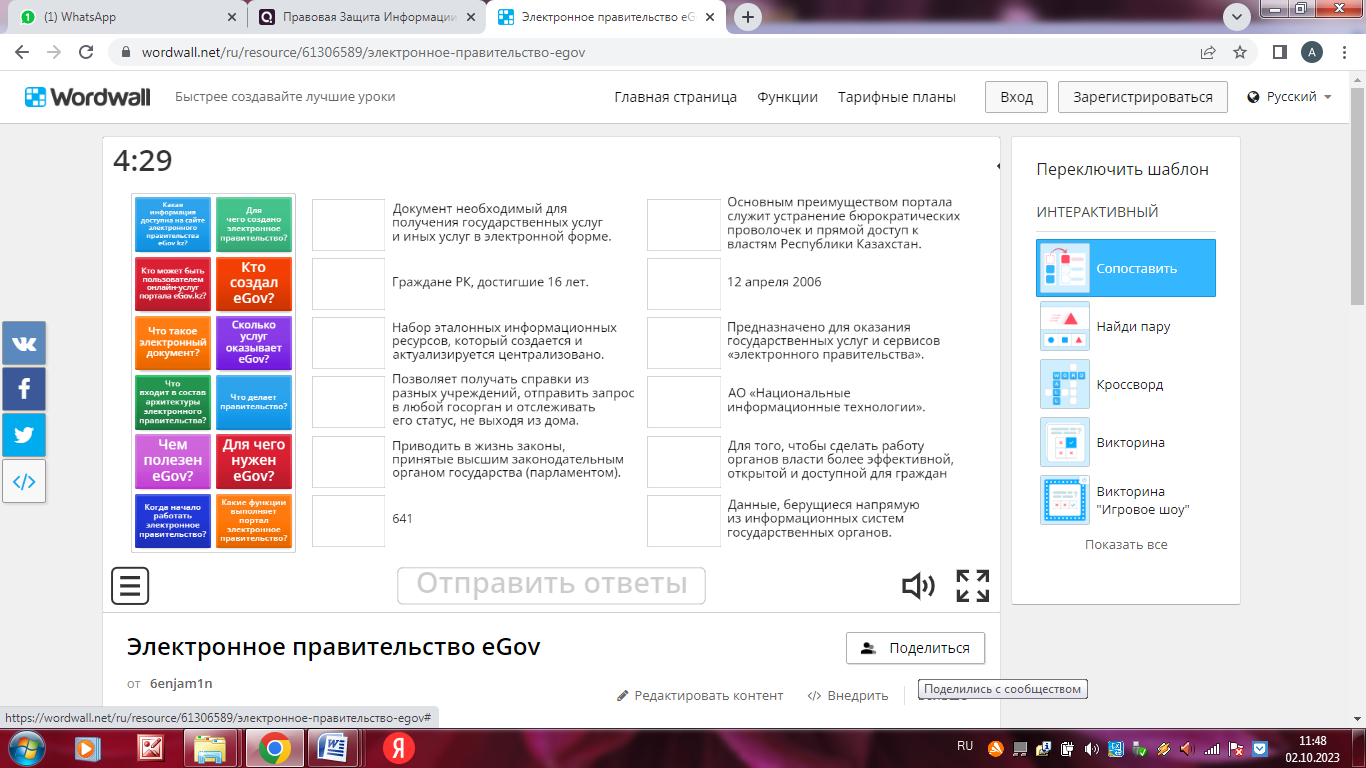Image resolution: width=1366 pixels, height=768 pixels.
Task: Go to Главная страница
Action: [675, 97]
